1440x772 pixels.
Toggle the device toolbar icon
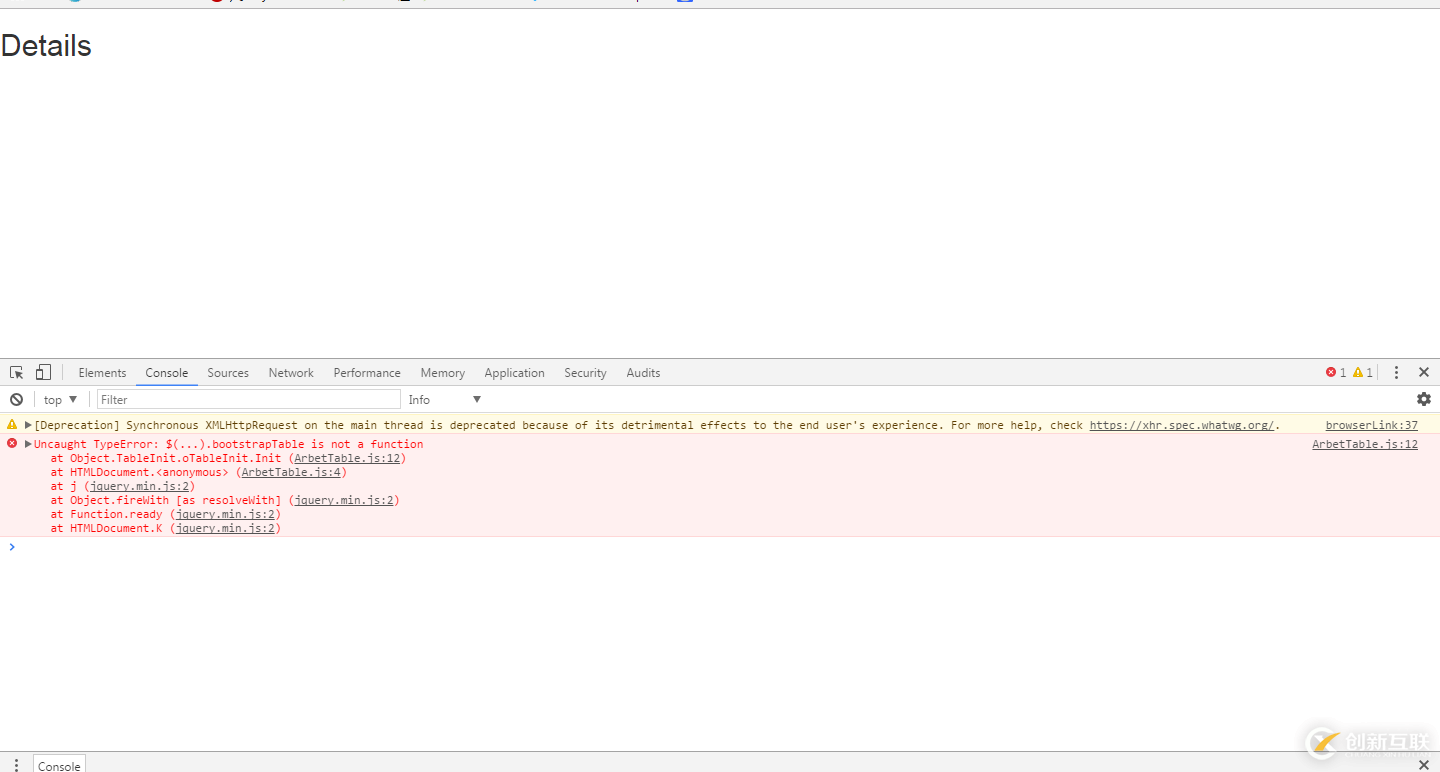point(43,372)
